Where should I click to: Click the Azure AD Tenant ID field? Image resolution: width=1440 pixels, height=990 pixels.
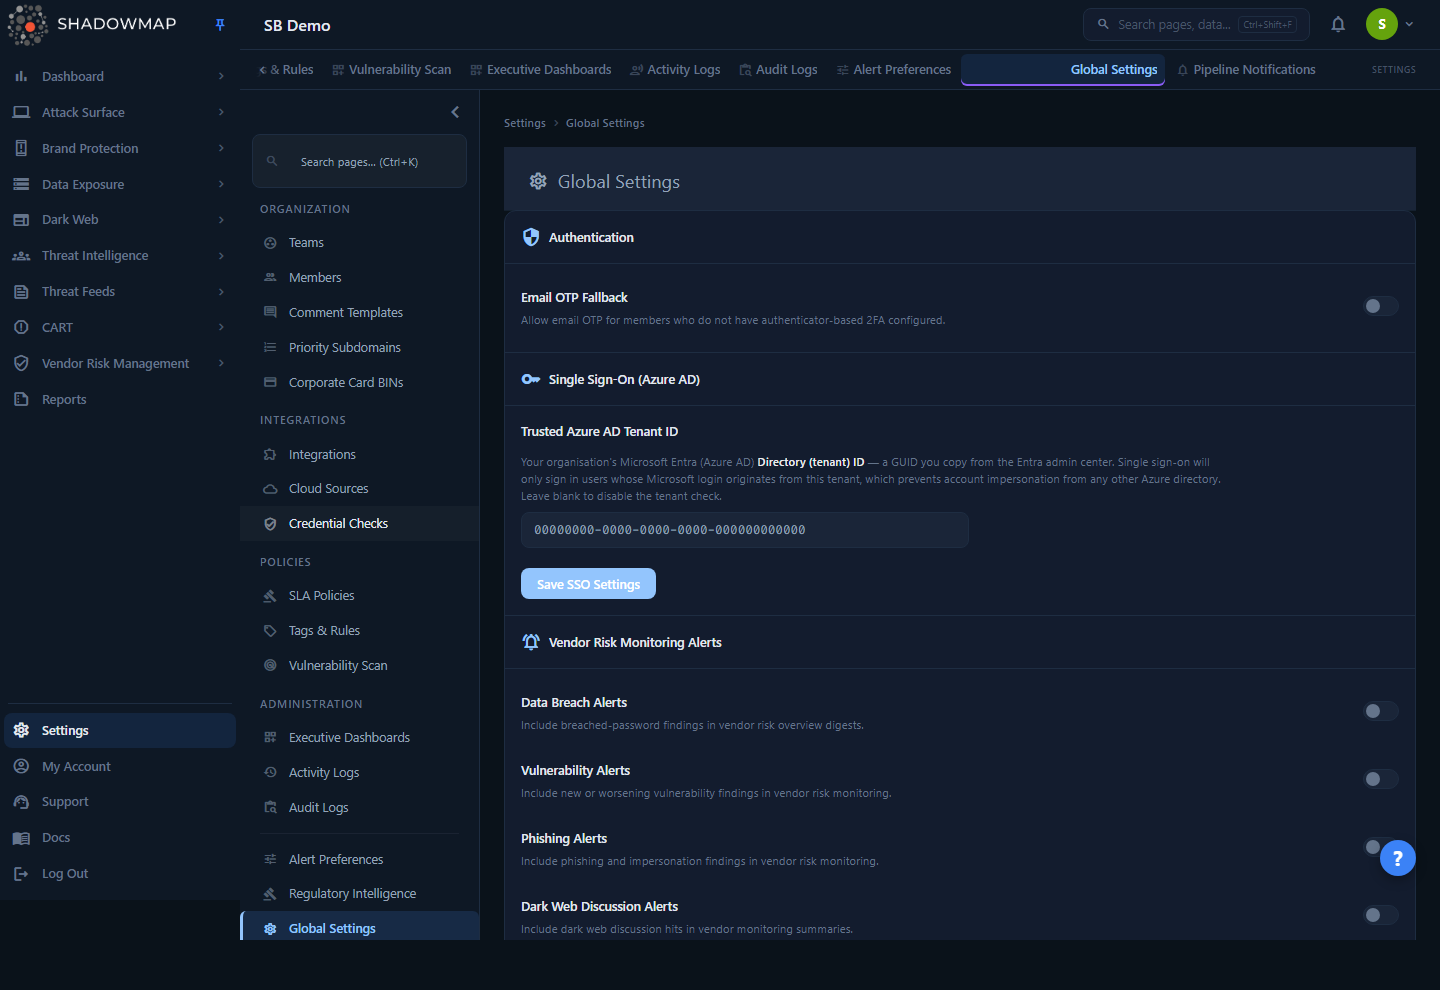pyautogui.click(x=745, y=530)
